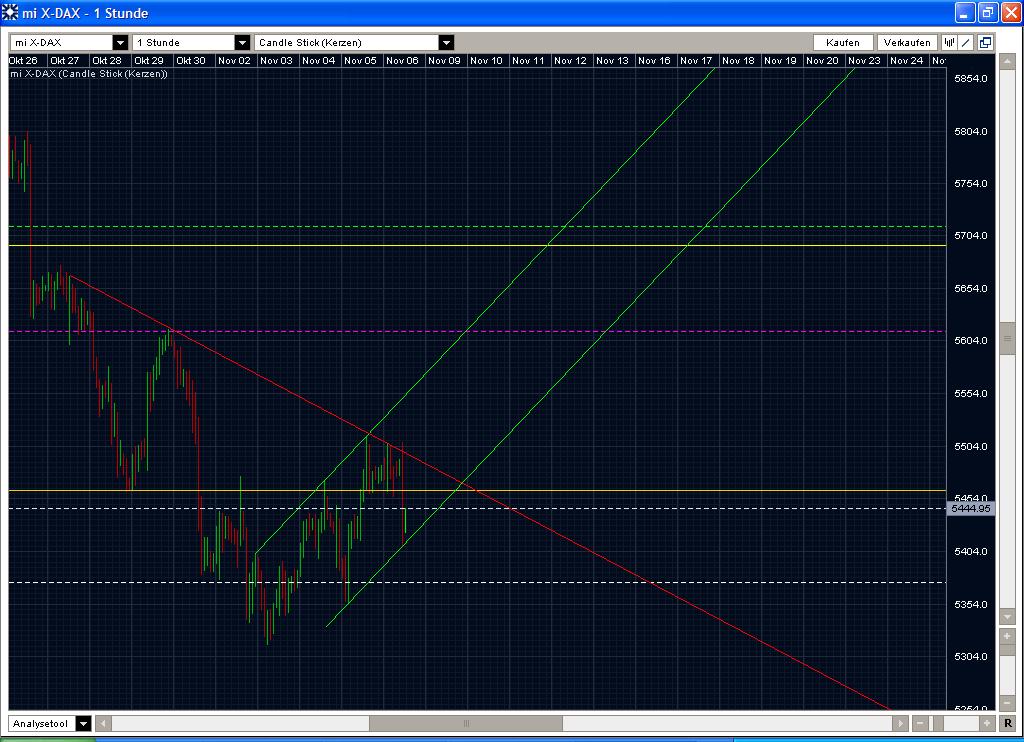
Task: Click vertical zoom minus button
Action: (x=1007, y=703)
